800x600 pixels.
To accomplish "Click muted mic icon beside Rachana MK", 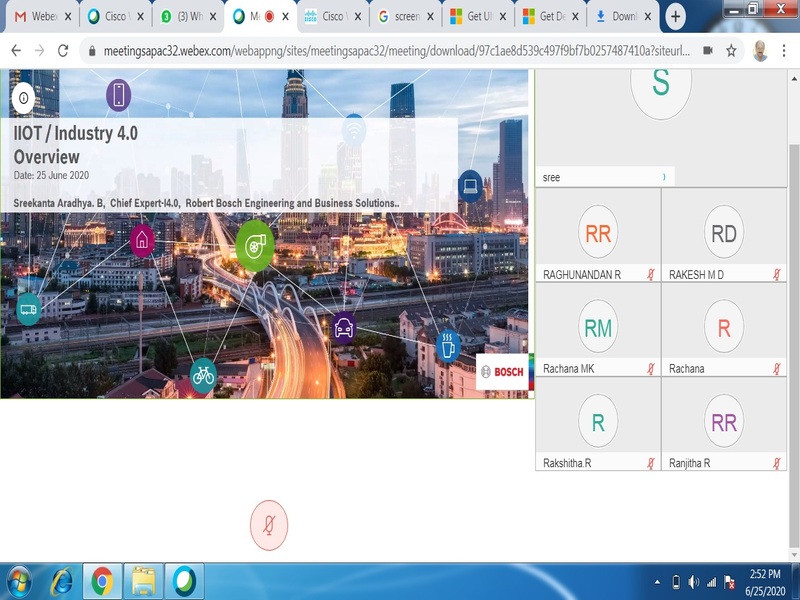I will 651,369.
